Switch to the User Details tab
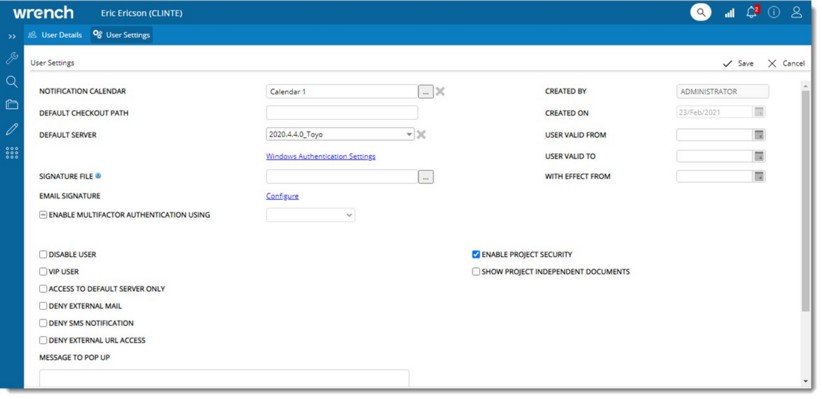The image size is (822, 399). (56, 35)
